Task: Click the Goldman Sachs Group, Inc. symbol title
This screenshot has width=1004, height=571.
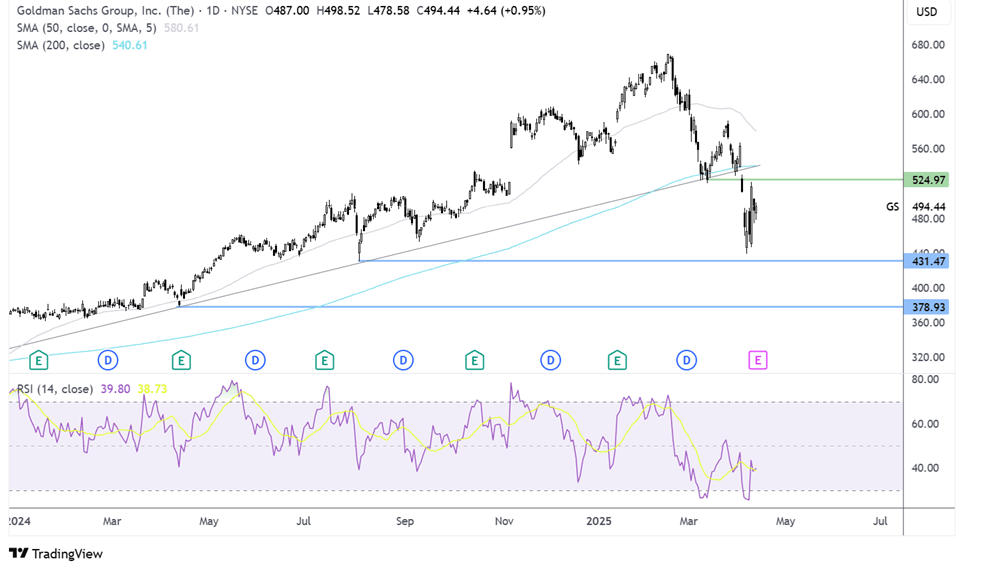Action: click(105, 11)
